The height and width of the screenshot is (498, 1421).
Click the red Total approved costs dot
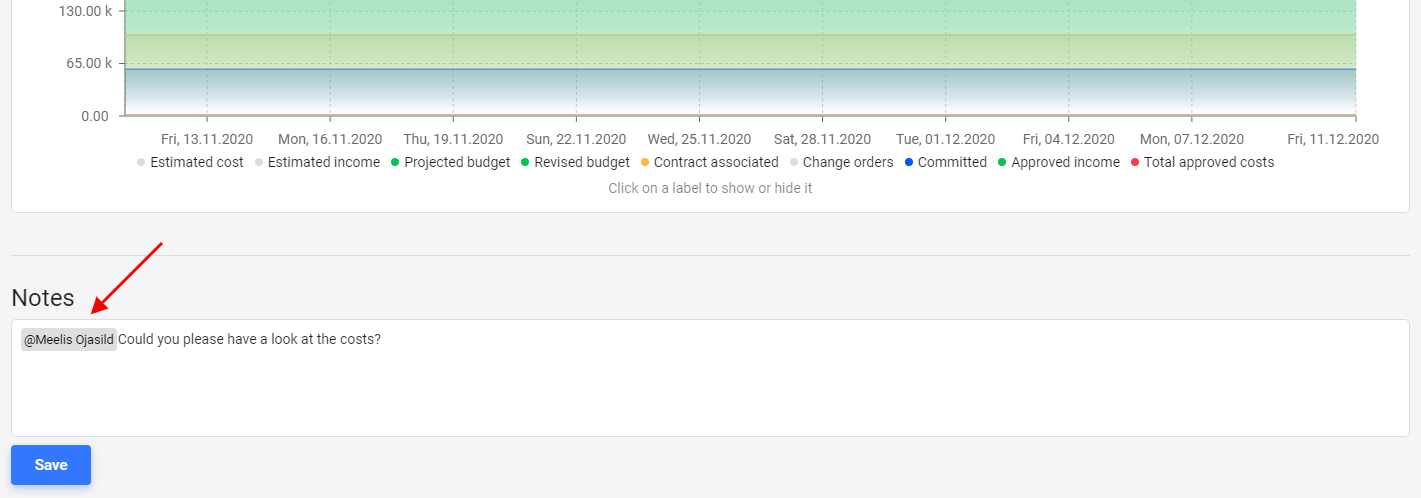tap(1135, 162)
